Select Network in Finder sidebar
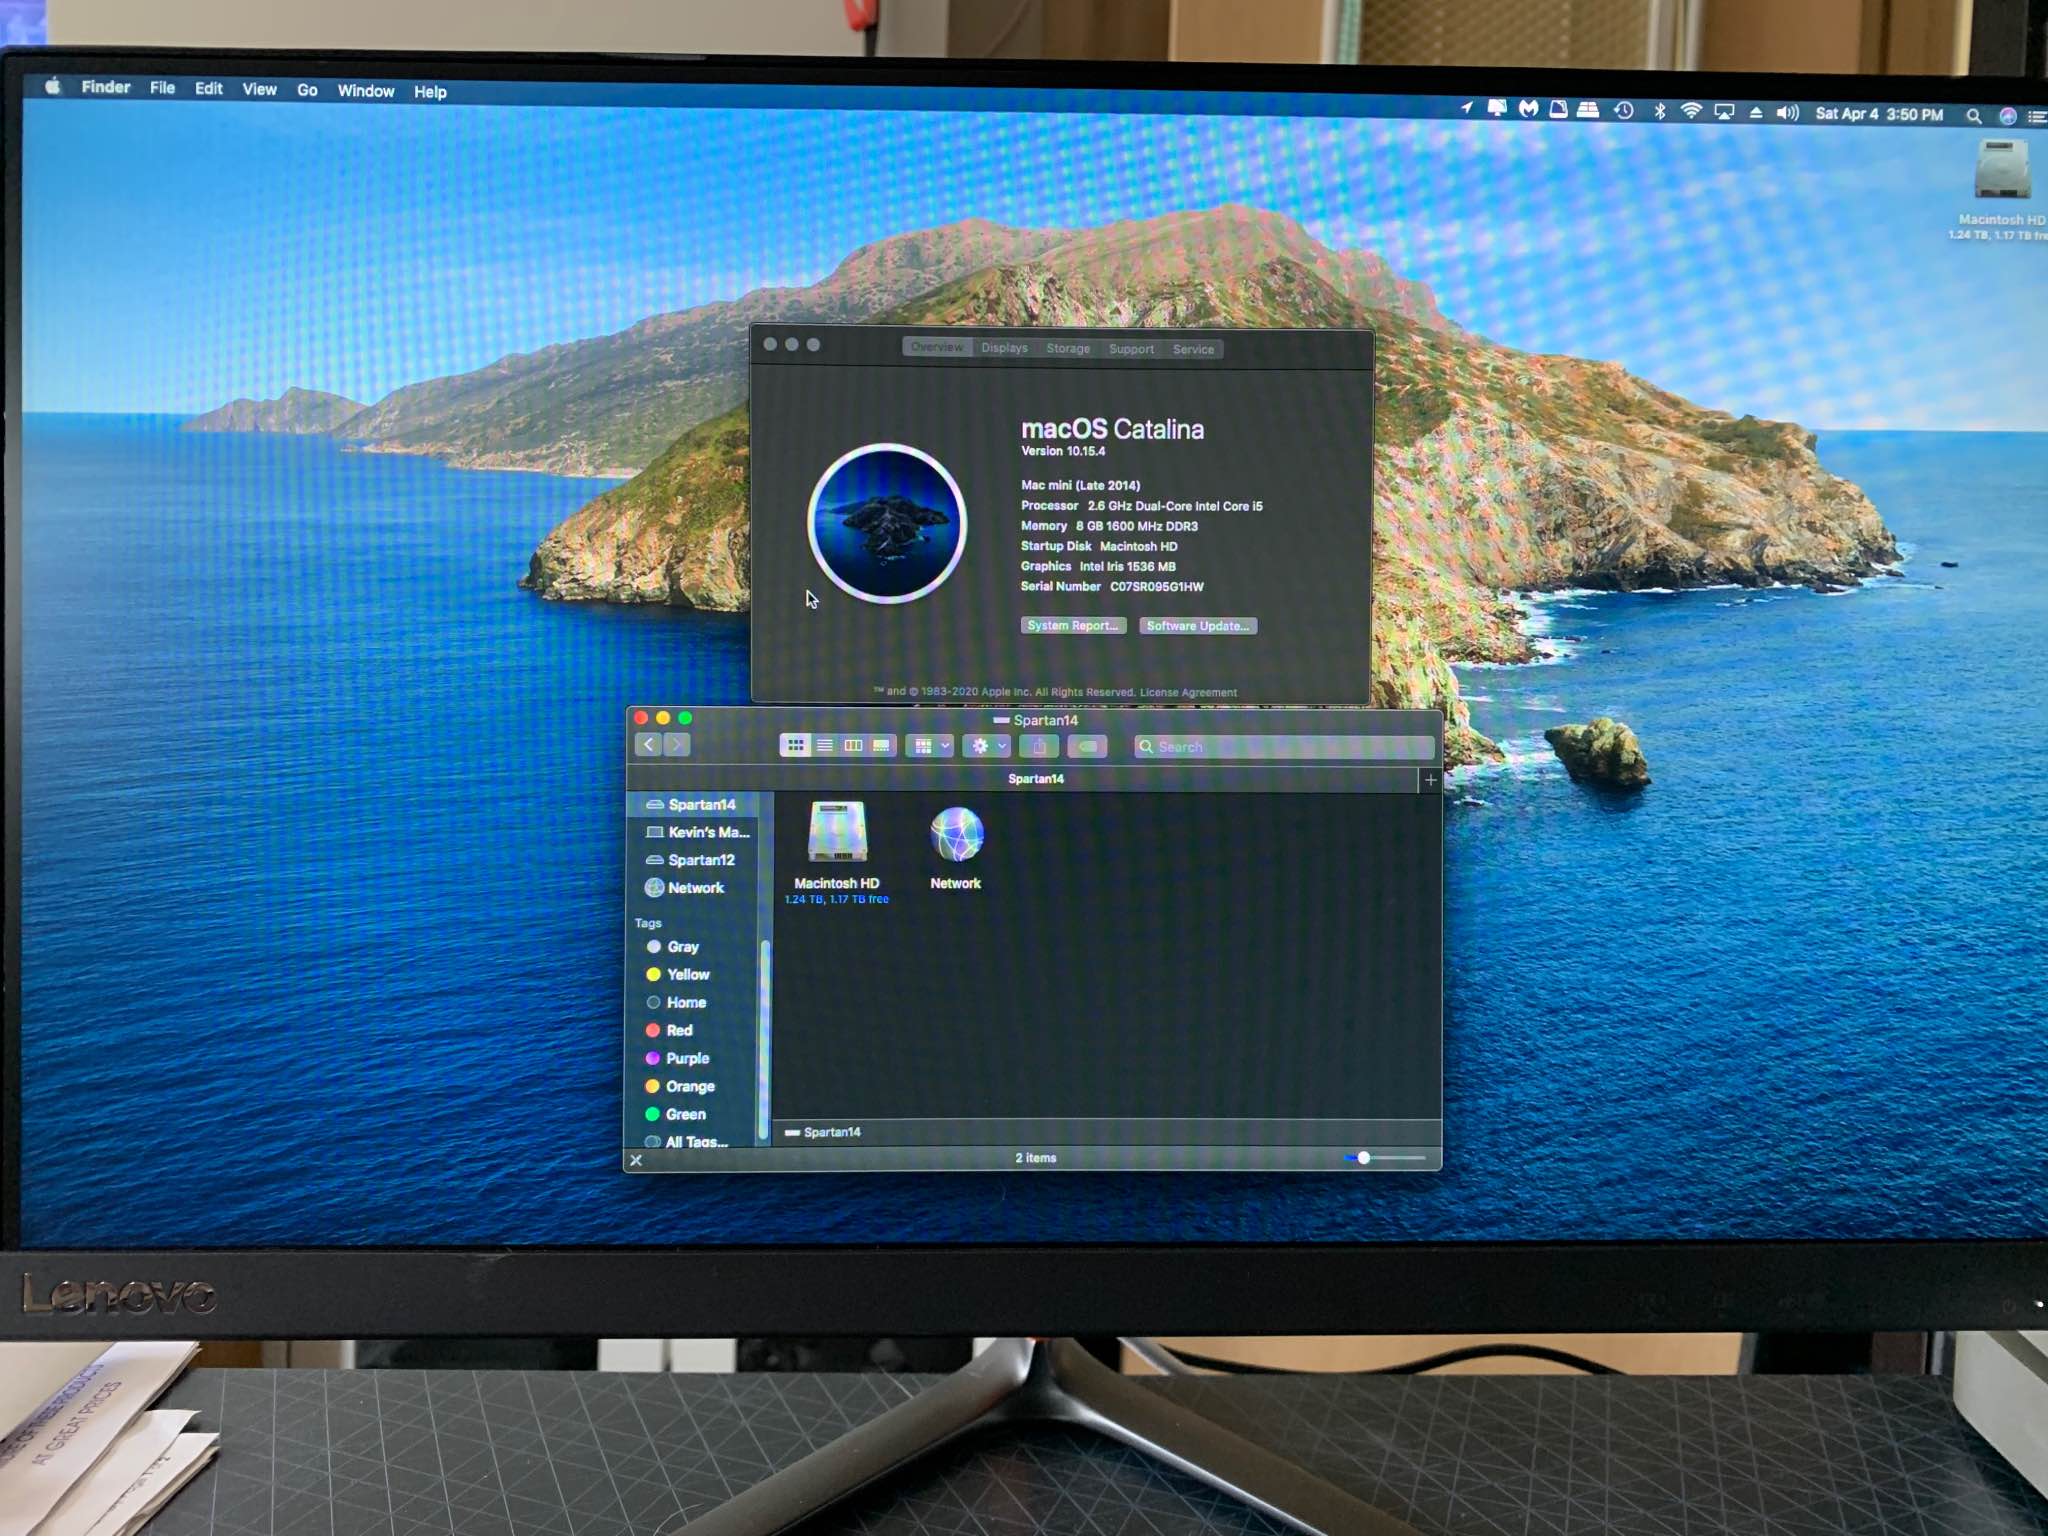 click(685, 888)
